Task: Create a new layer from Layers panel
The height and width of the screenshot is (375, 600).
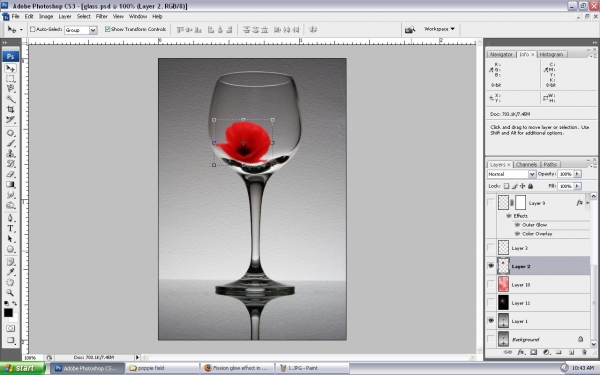Action: 571,352
